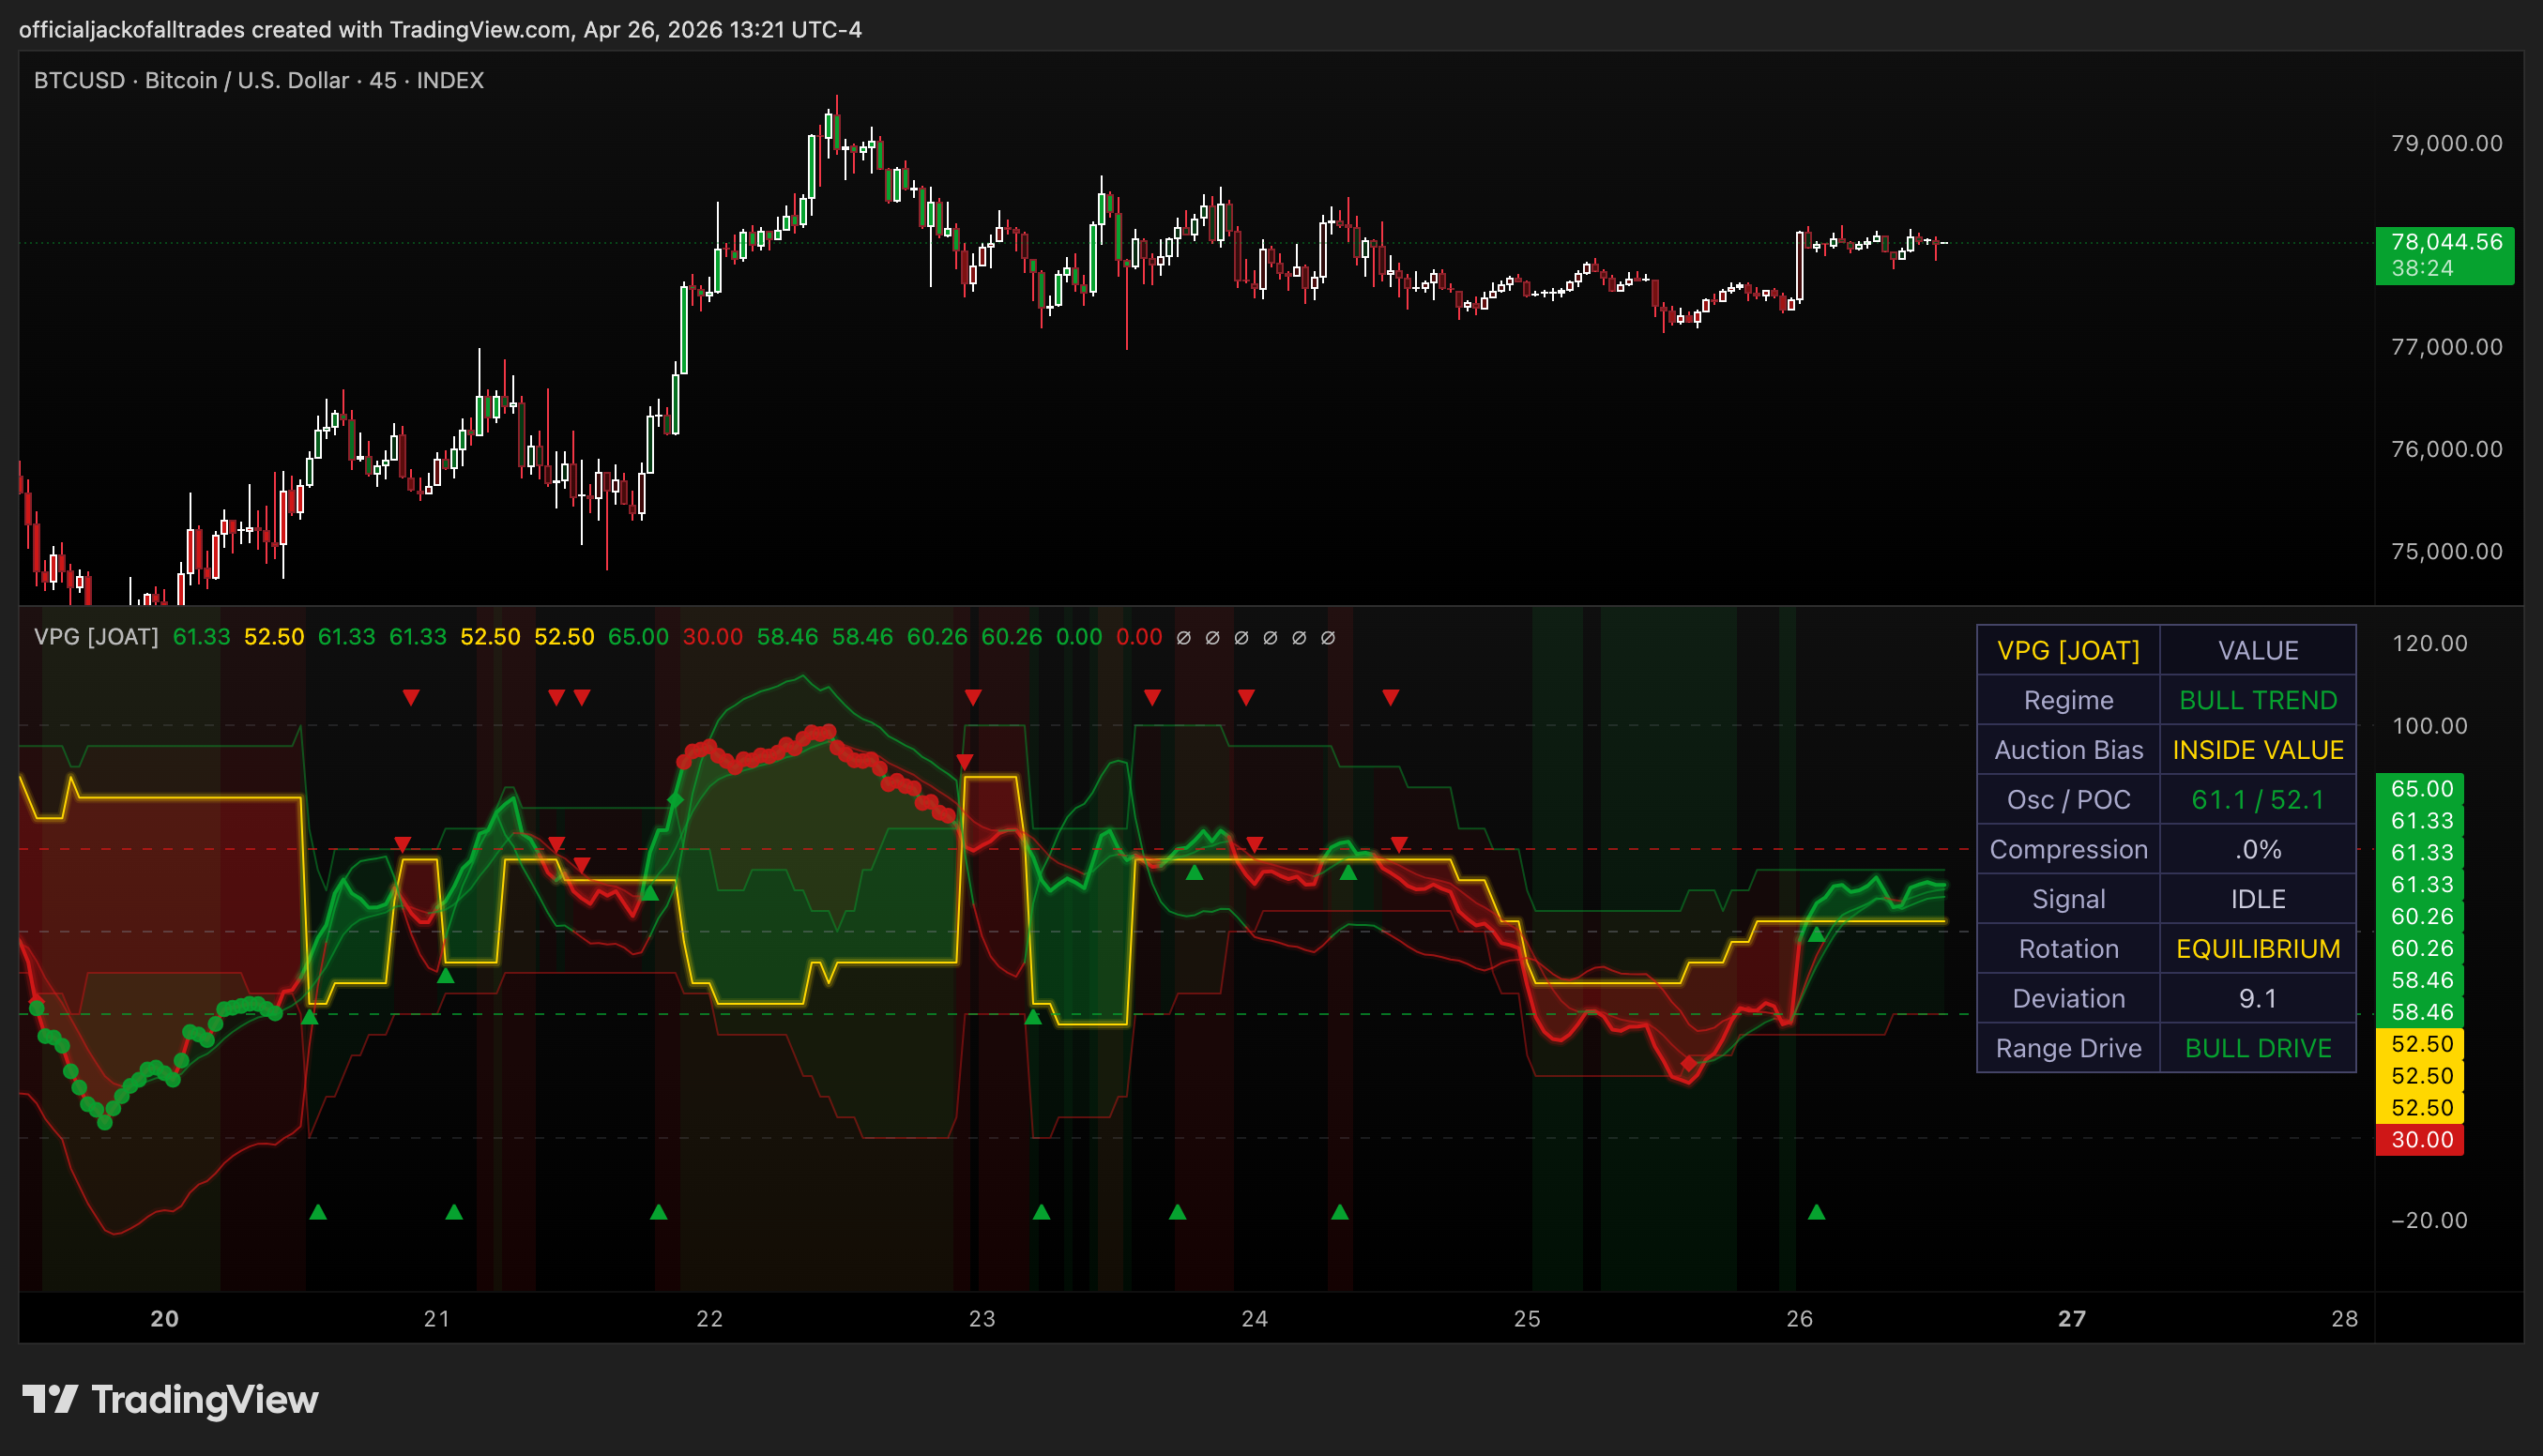Click the date label 24 on the time axis
The image size is (2543, 1456).
tap(1254, 1319)
